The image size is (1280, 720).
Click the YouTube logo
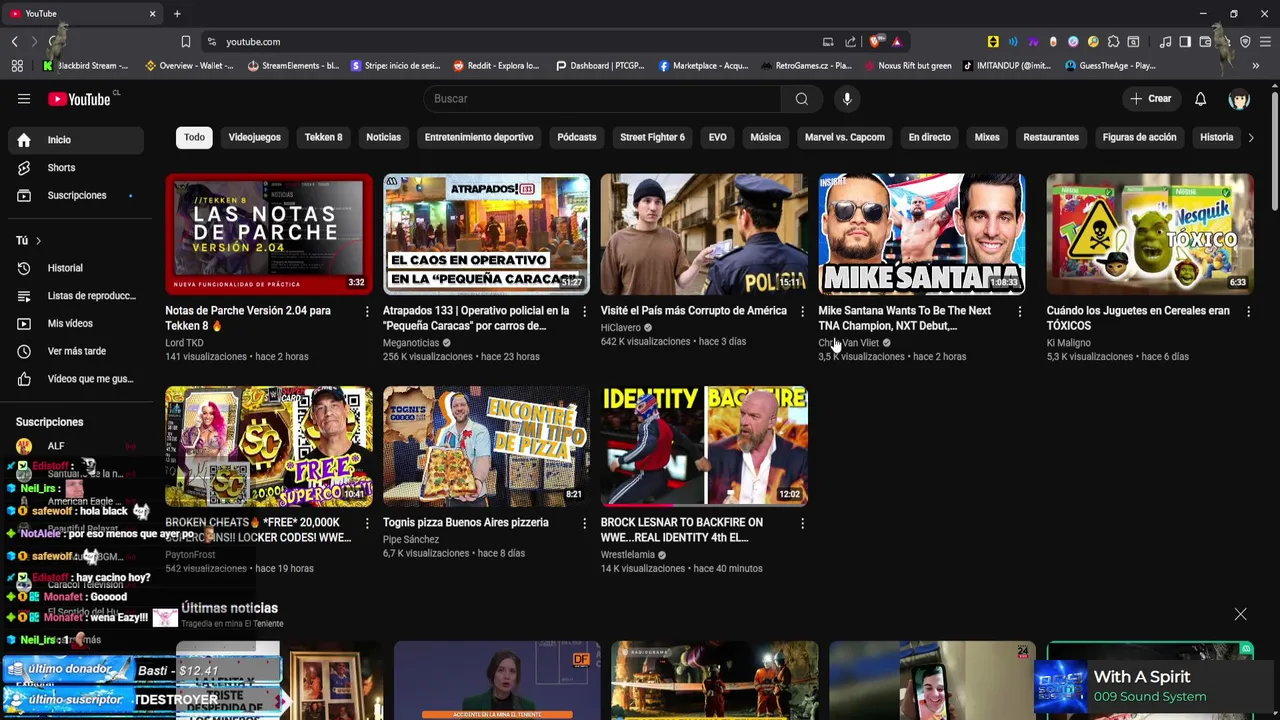[x=79, y=99]
